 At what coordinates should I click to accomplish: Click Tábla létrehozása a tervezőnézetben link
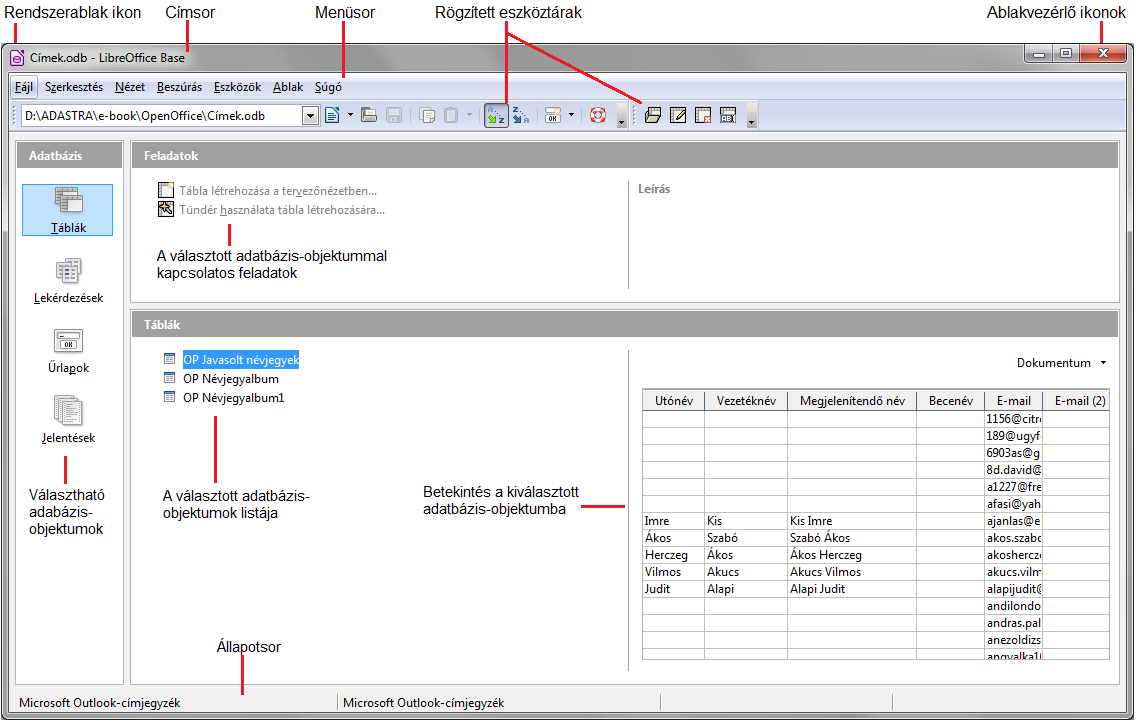point(278,191)
